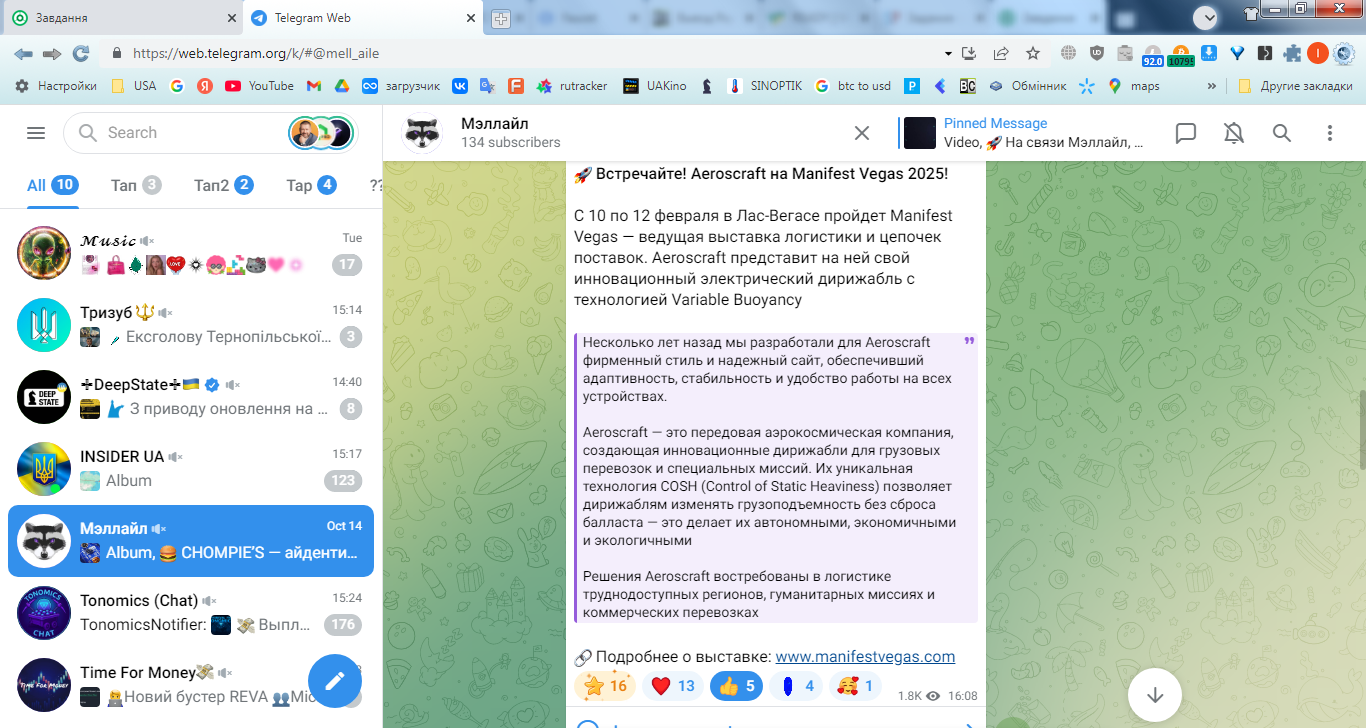Go back in browser history
1366x728 pixels.
pyautogui.click(x=23, y=53)
